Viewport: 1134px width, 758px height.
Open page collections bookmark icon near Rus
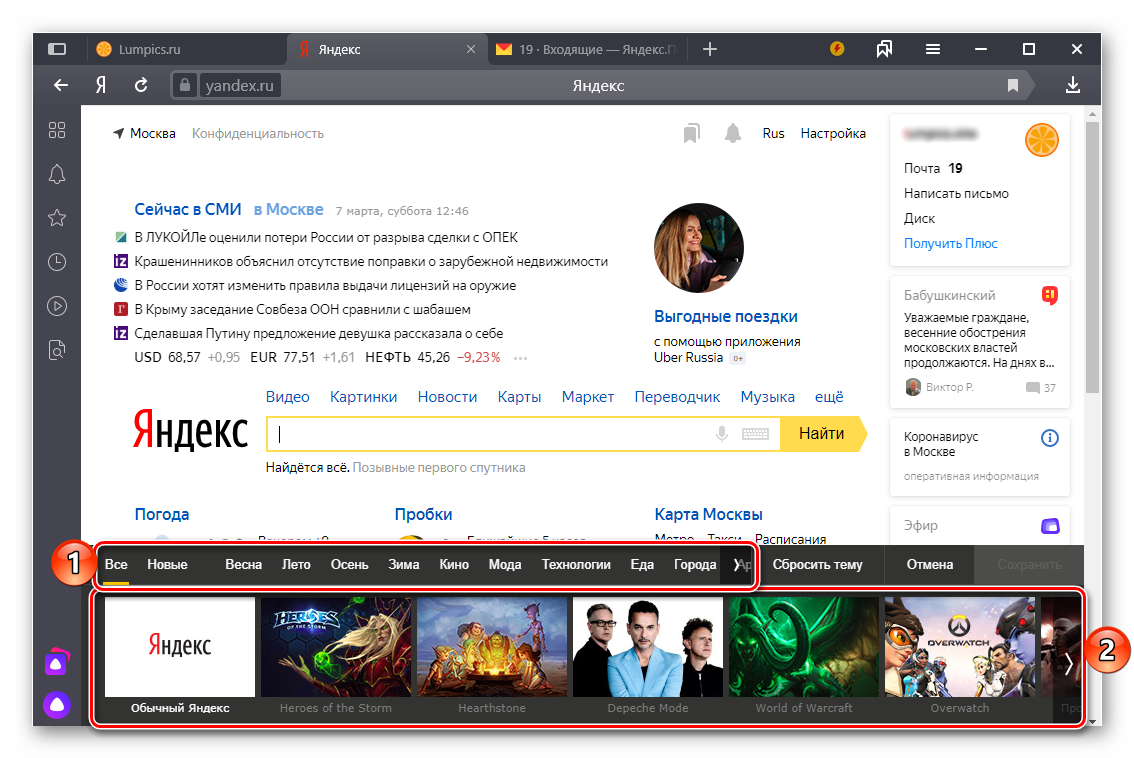tap(691, 133)
